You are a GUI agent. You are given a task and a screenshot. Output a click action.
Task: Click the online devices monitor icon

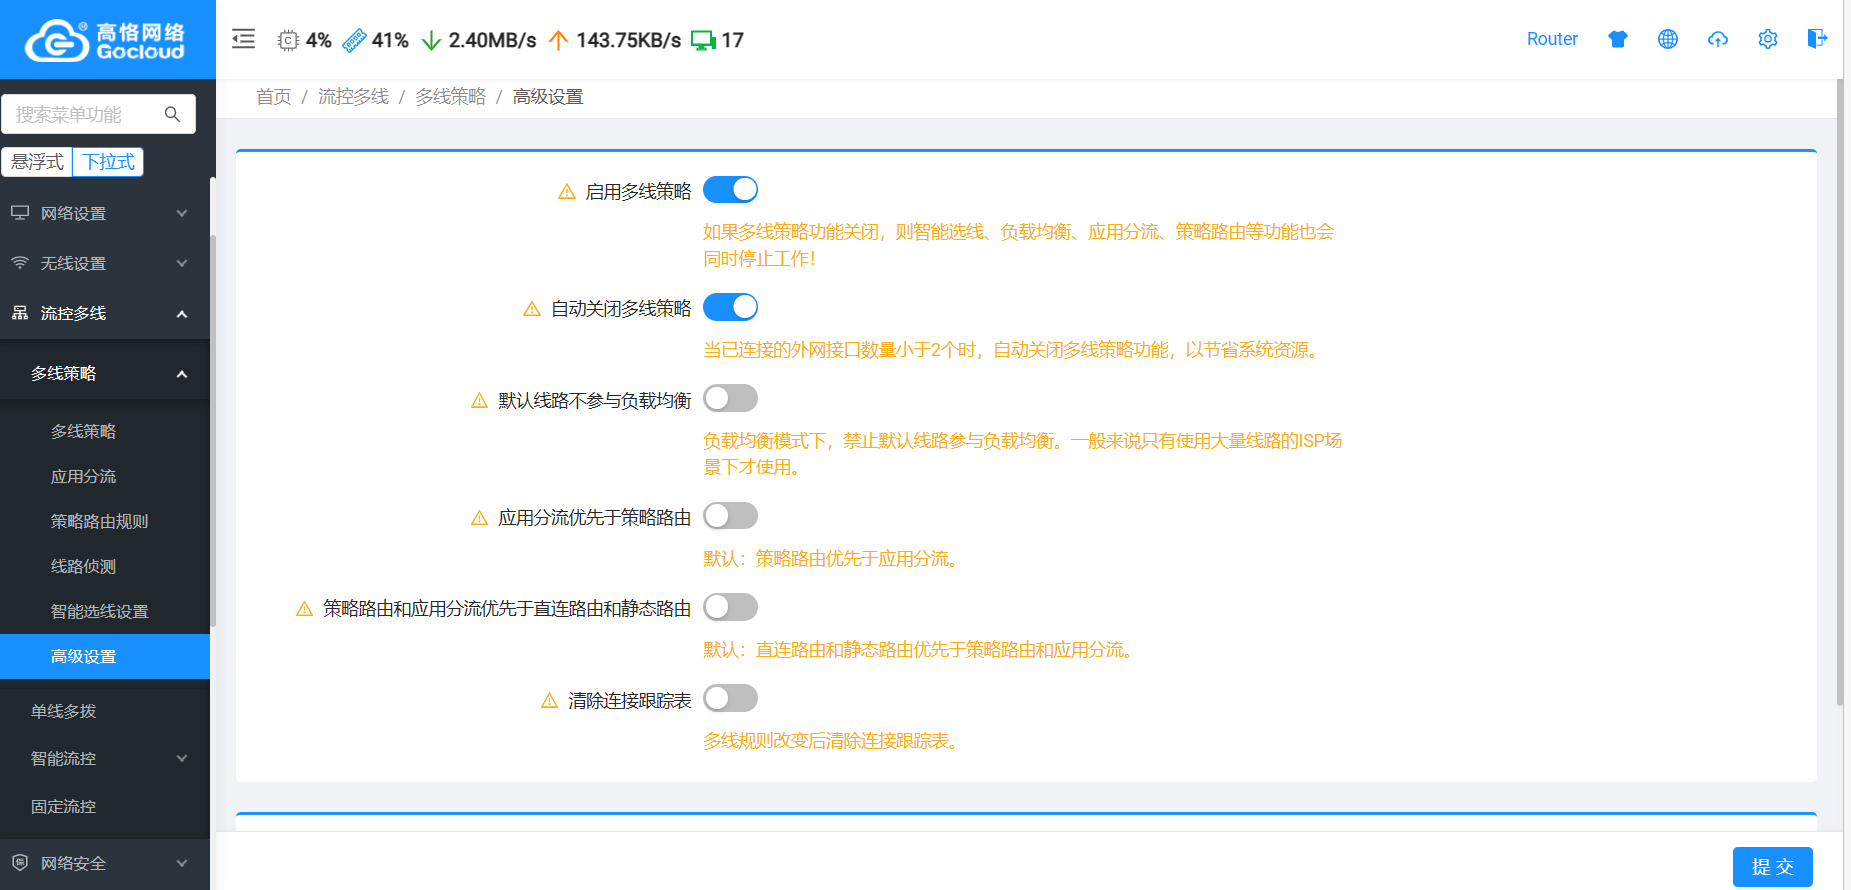click(x=703, y=40)
